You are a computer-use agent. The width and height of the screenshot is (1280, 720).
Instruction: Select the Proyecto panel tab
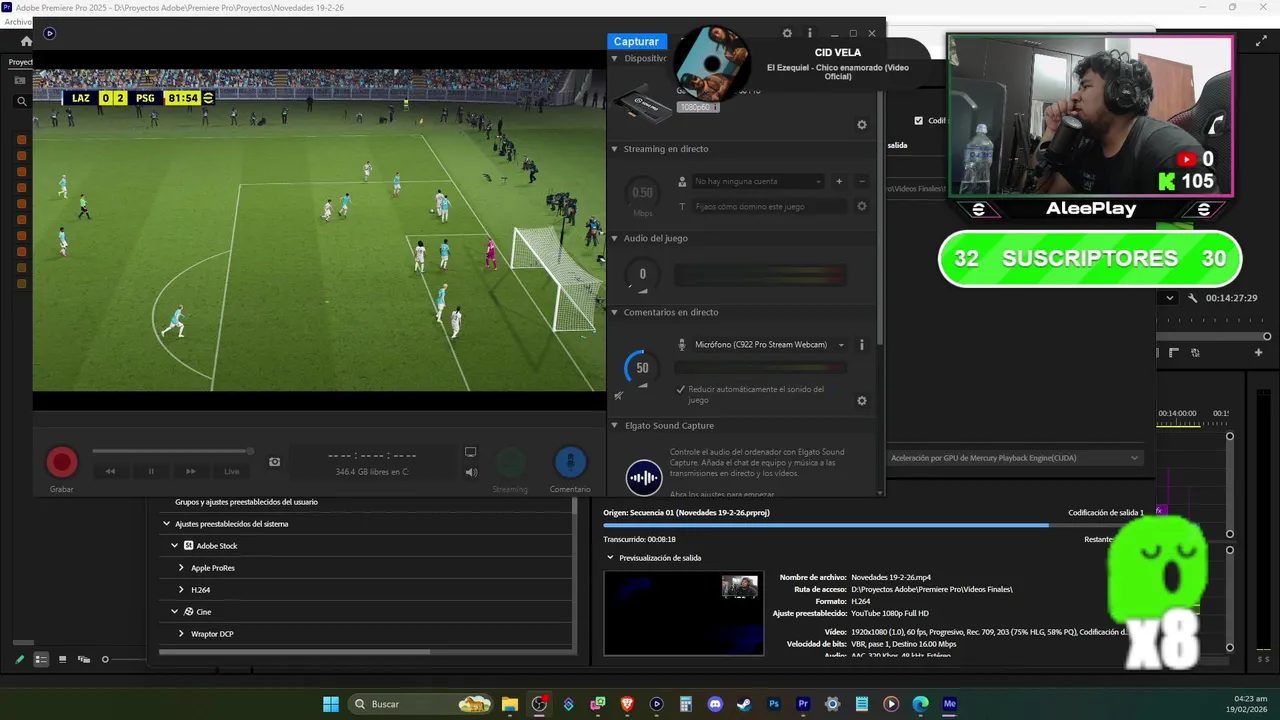pos(20,62)
